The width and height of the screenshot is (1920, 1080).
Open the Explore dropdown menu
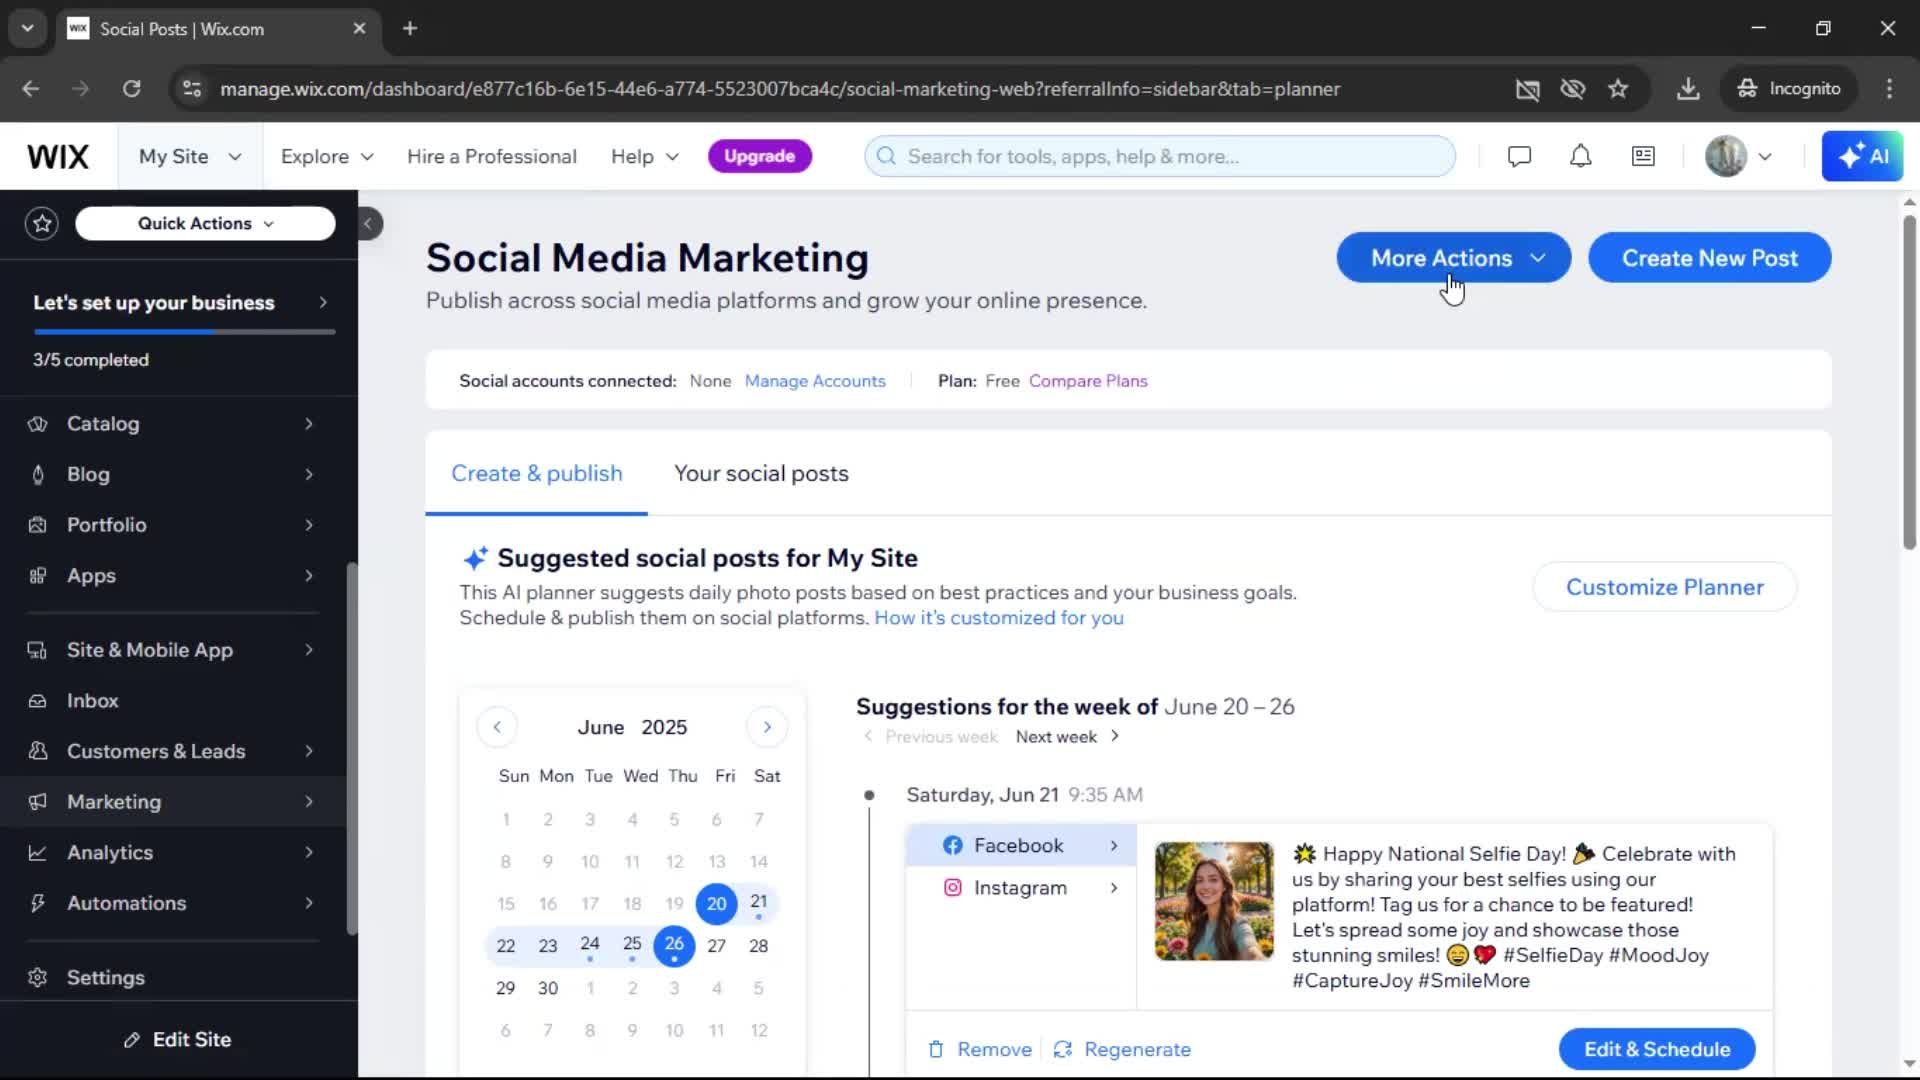tap(327, 156)
